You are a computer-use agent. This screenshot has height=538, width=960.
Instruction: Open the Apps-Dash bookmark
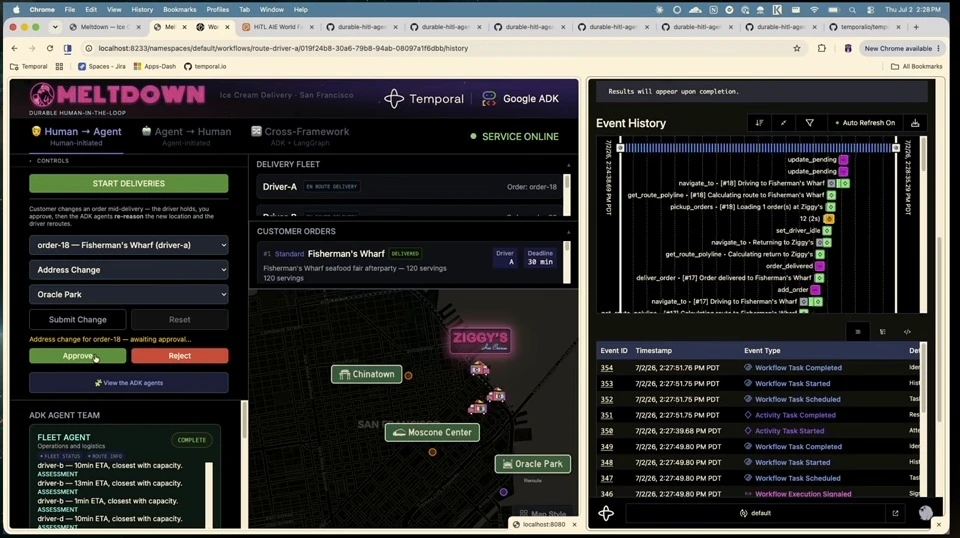(x=154, y=66)
